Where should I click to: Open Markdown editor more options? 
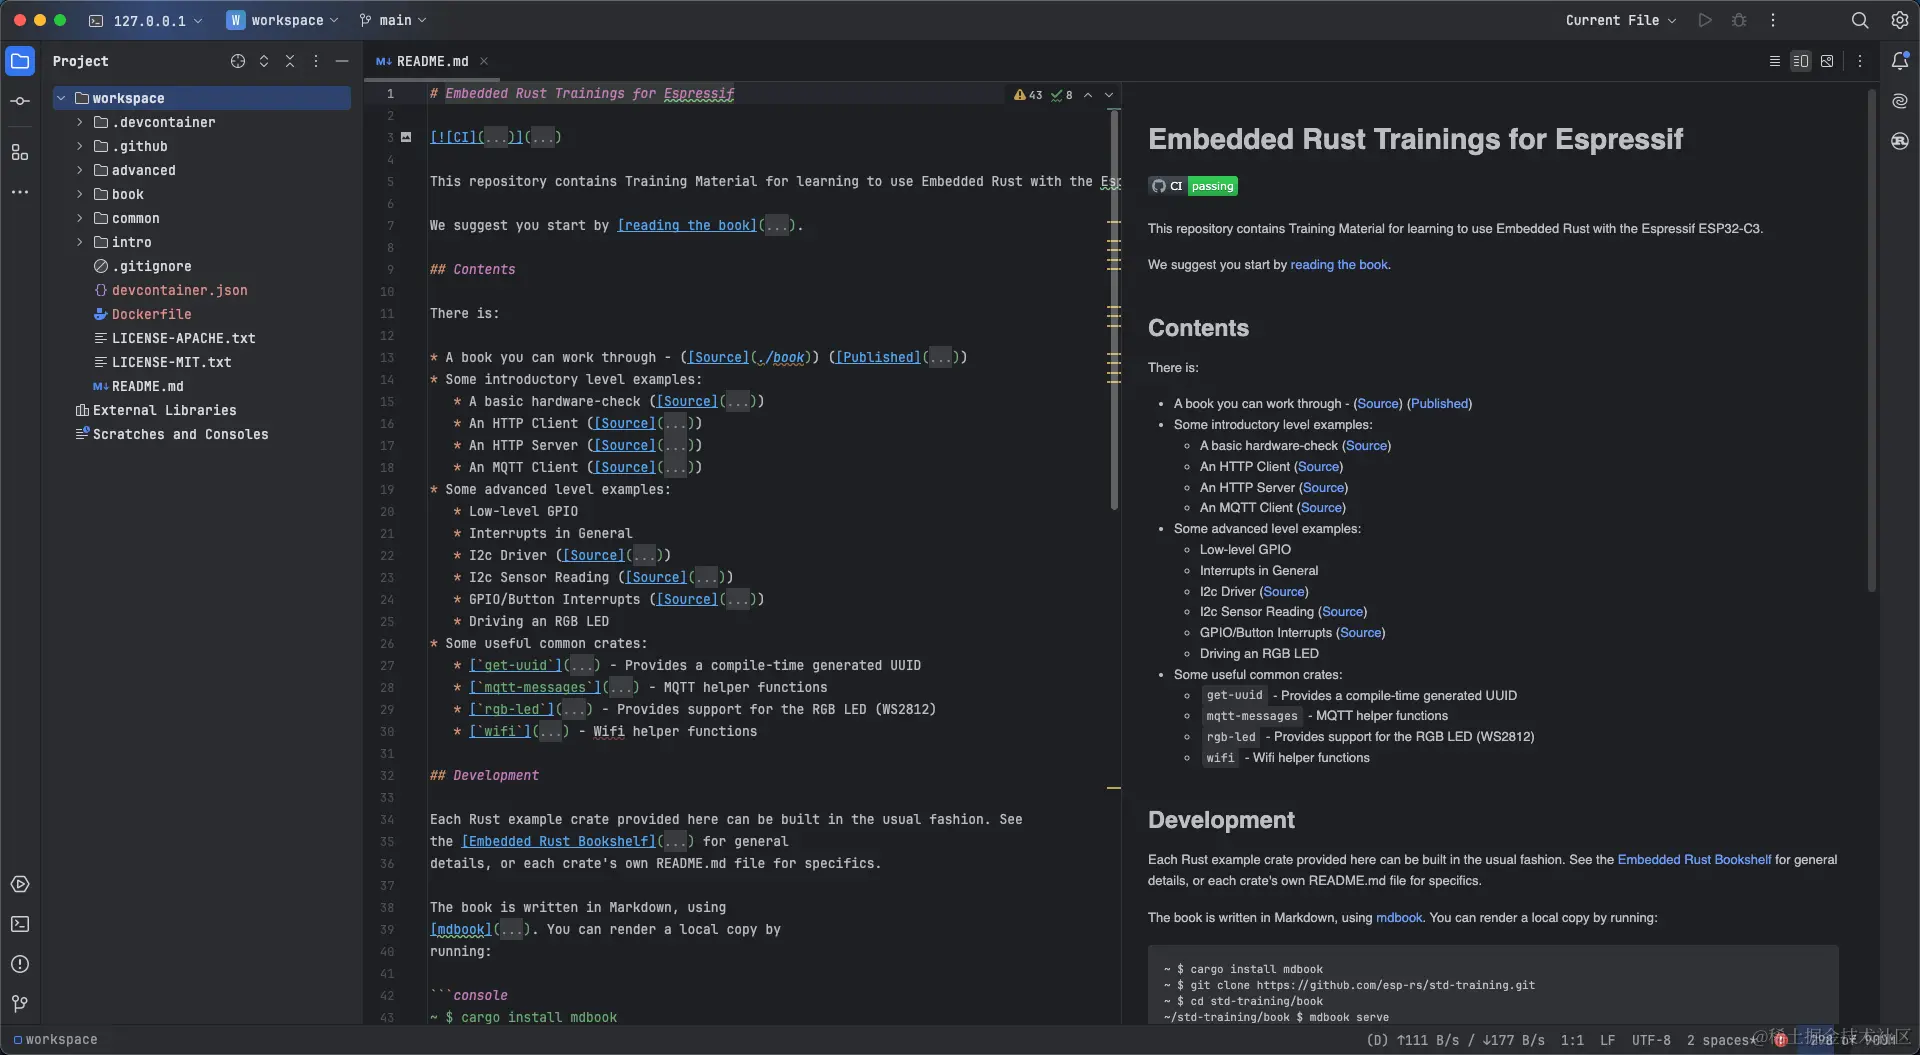click(1860, 61)
